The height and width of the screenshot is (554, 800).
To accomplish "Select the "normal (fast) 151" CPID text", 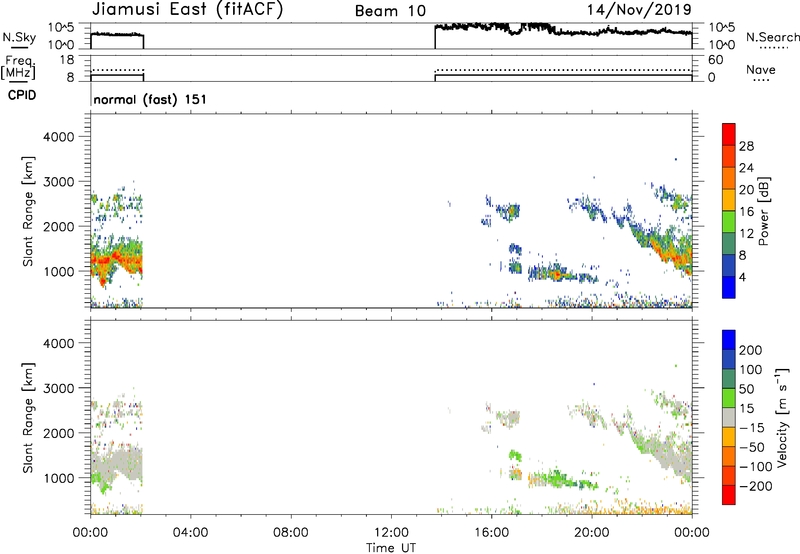I will click(150, 99).
